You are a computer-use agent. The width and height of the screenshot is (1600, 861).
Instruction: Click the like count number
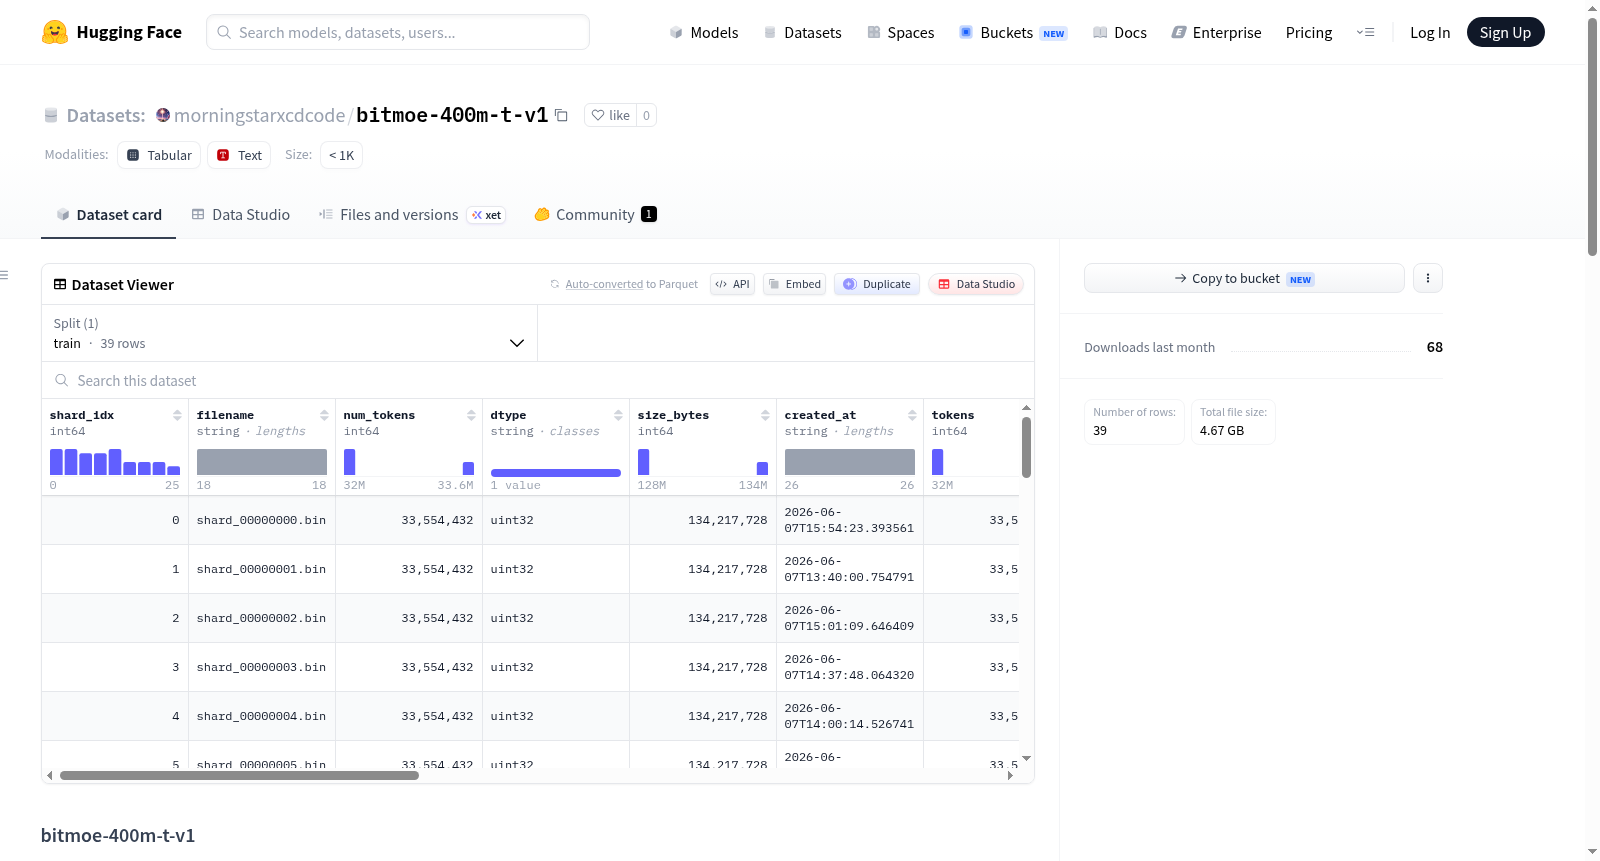tap(646, 116)
